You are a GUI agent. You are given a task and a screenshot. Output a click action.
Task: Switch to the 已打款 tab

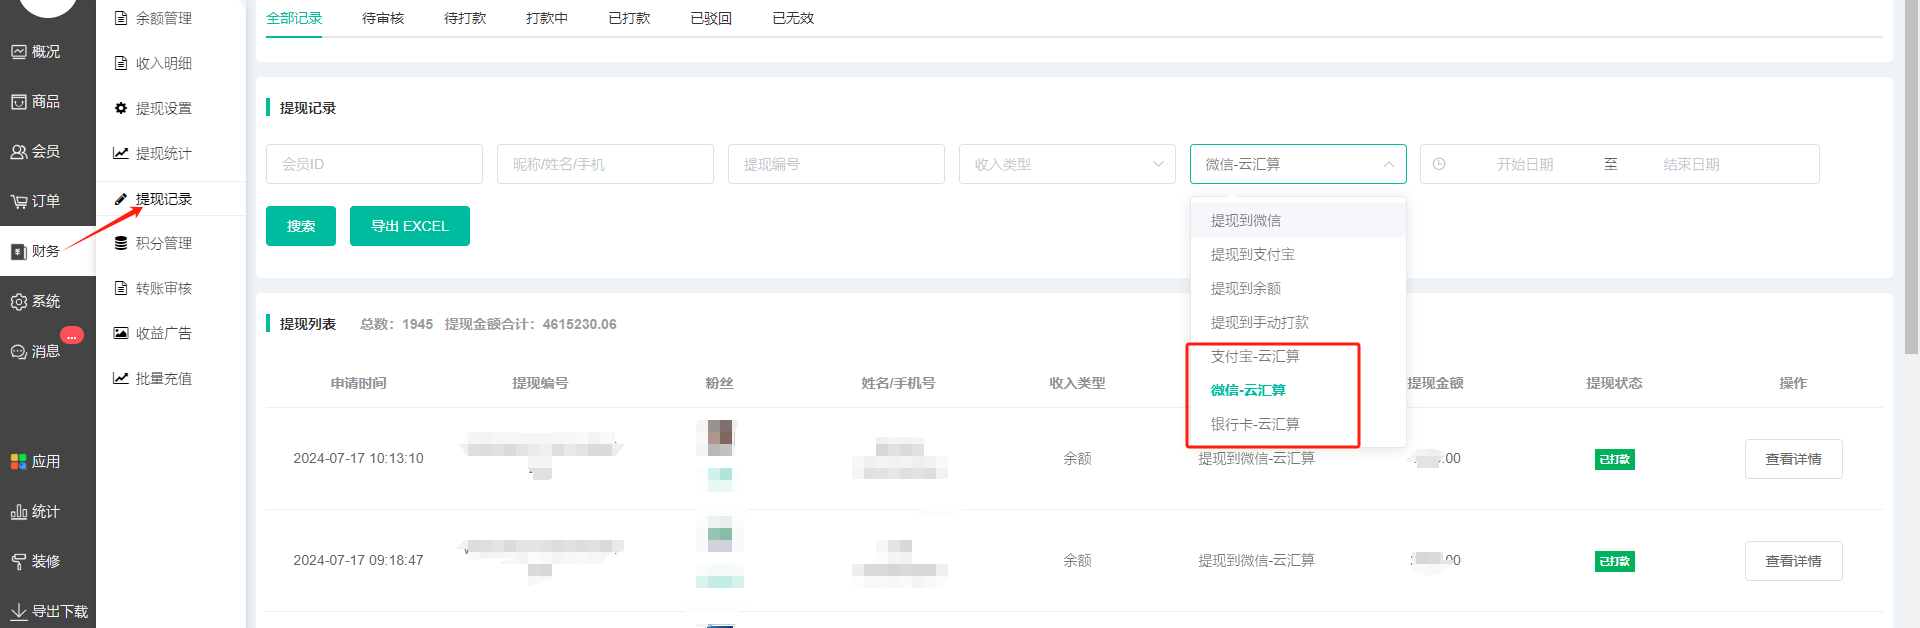629,18
